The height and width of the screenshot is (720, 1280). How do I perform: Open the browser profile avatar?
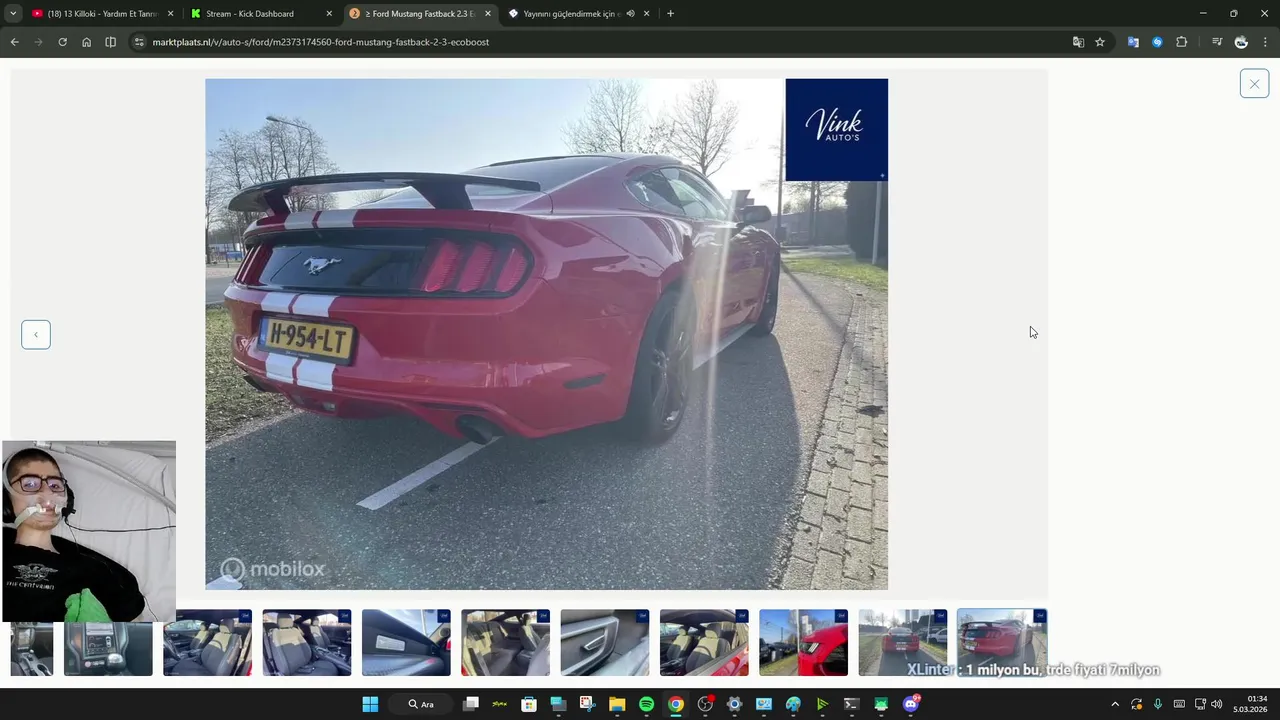pos(1241,42)
